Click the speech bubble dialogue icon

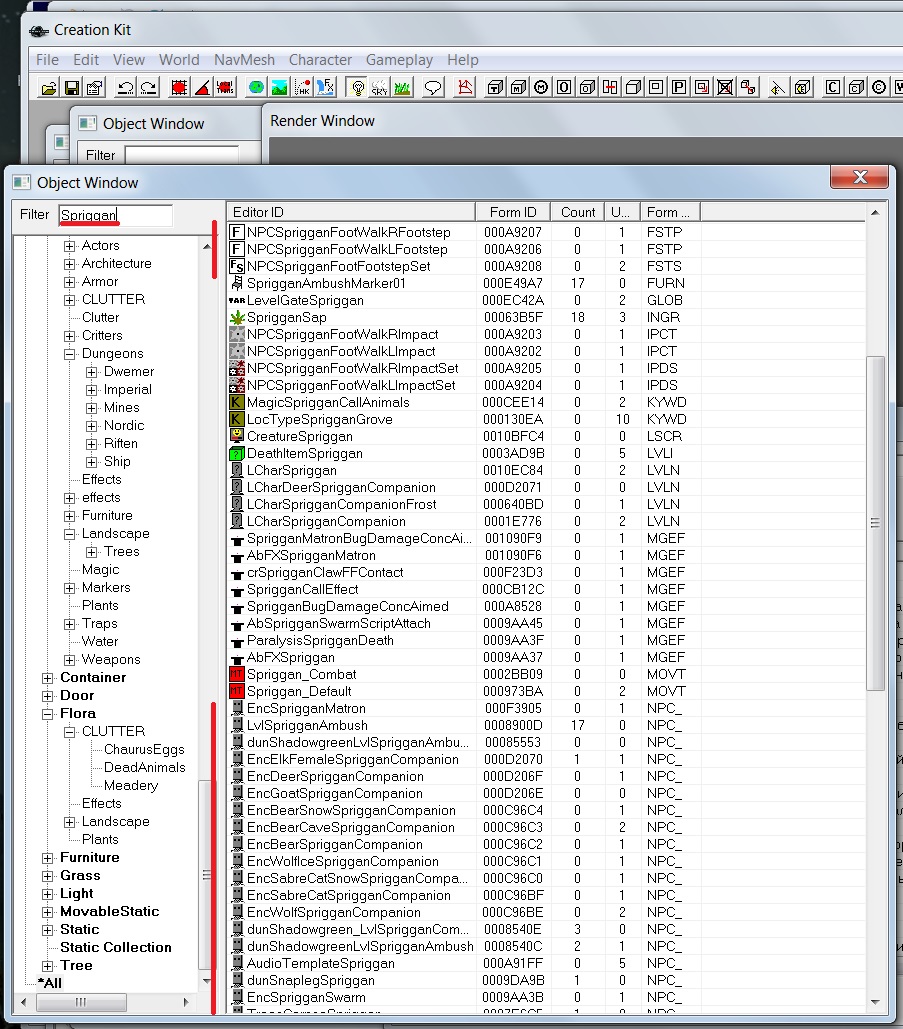click(x=433, y=87)
